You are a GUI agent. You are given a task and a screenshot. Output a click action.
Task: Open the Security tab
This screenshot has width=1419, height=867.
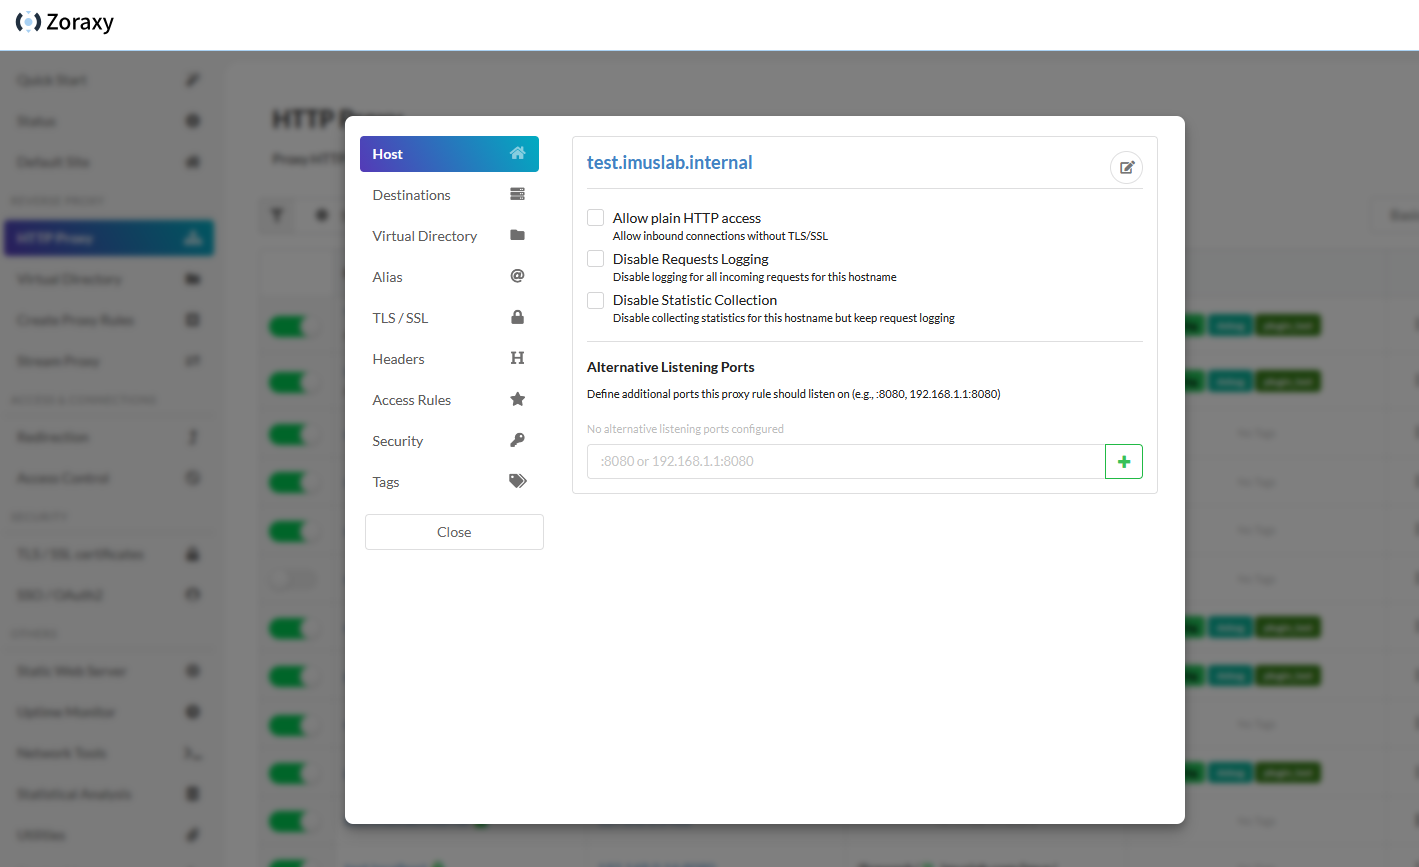pos(449,441)
